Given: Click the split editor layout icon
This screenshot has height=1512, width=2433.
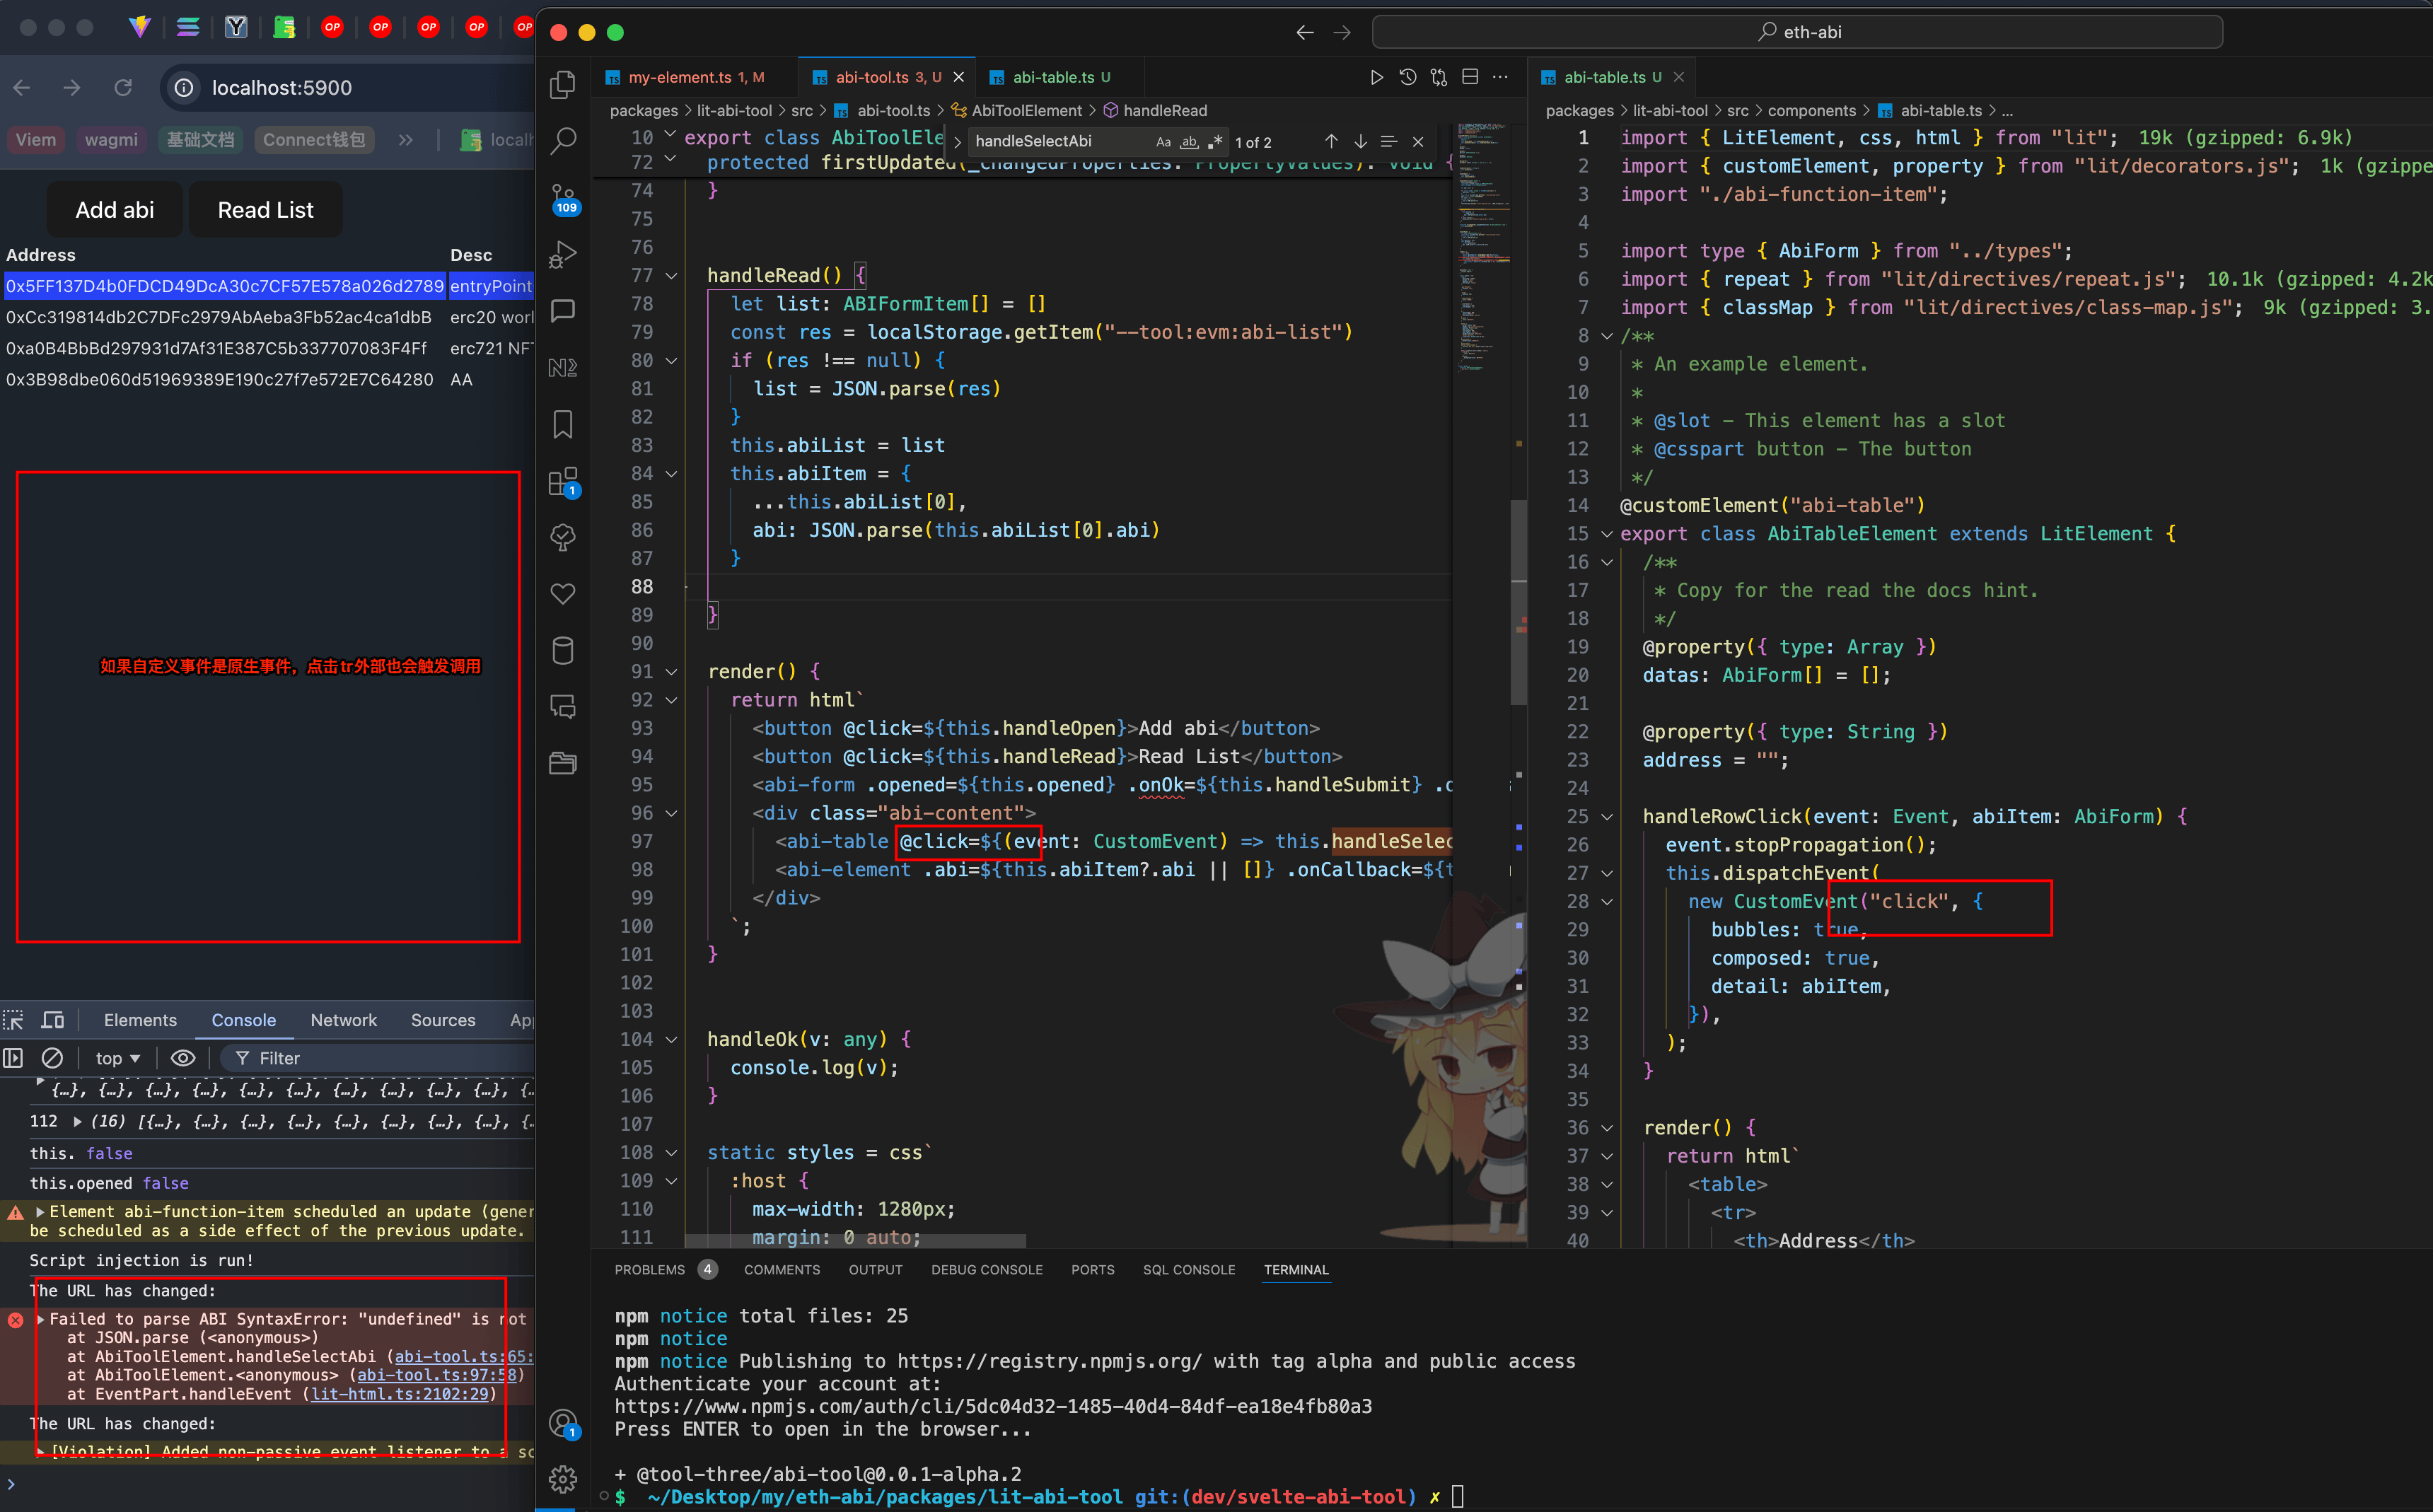Looking at the screenshot, I should (1469, 77).
